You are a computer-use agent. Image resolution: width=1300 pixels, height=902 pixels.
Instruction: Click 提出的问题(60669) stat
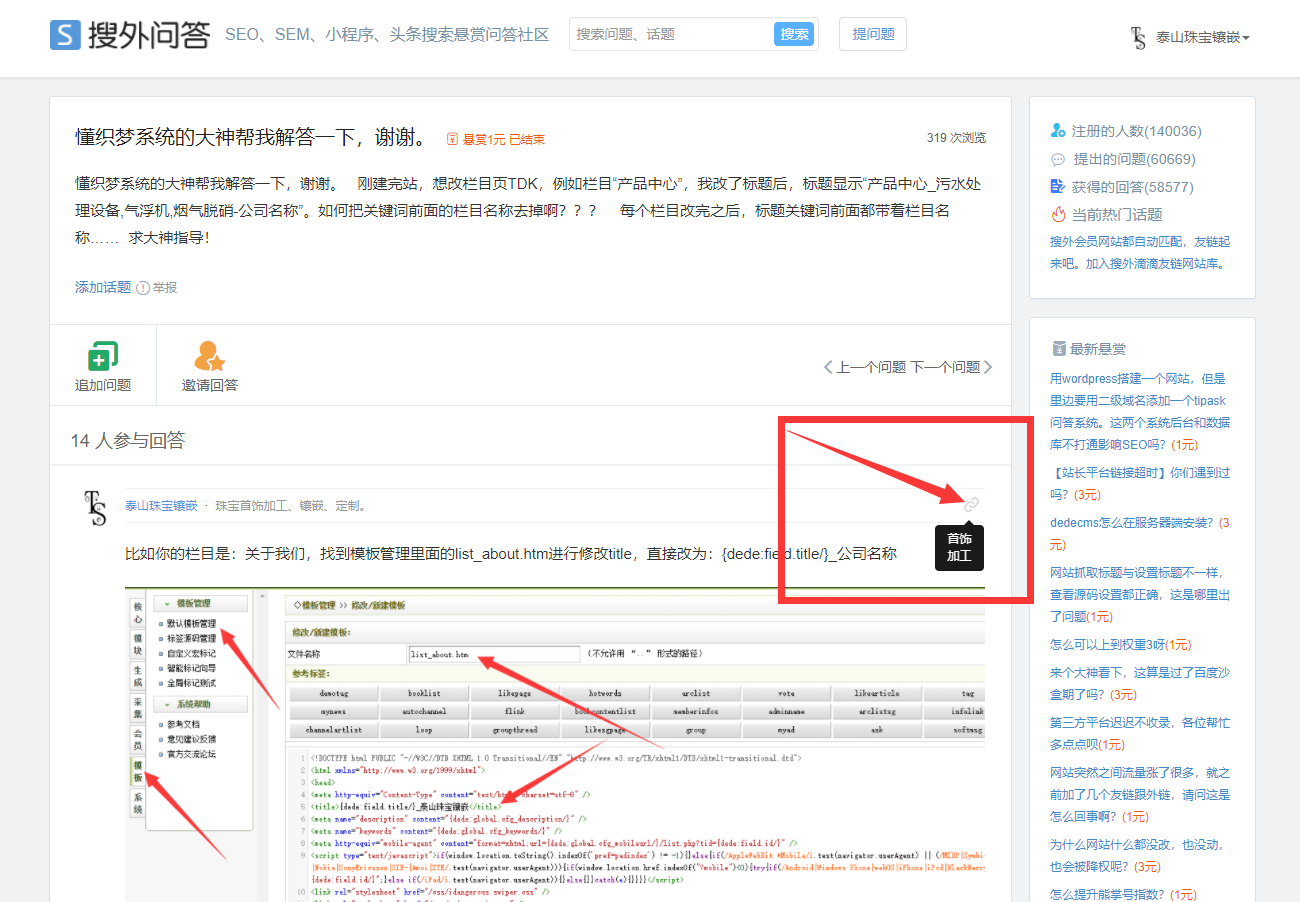tap(1135, 159)
